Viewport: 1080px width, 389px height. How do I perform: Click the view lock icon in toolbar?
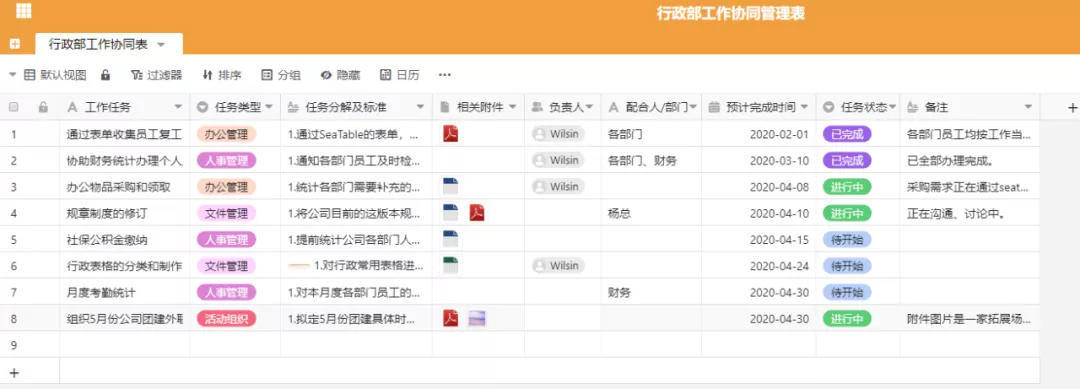point(105,75)
